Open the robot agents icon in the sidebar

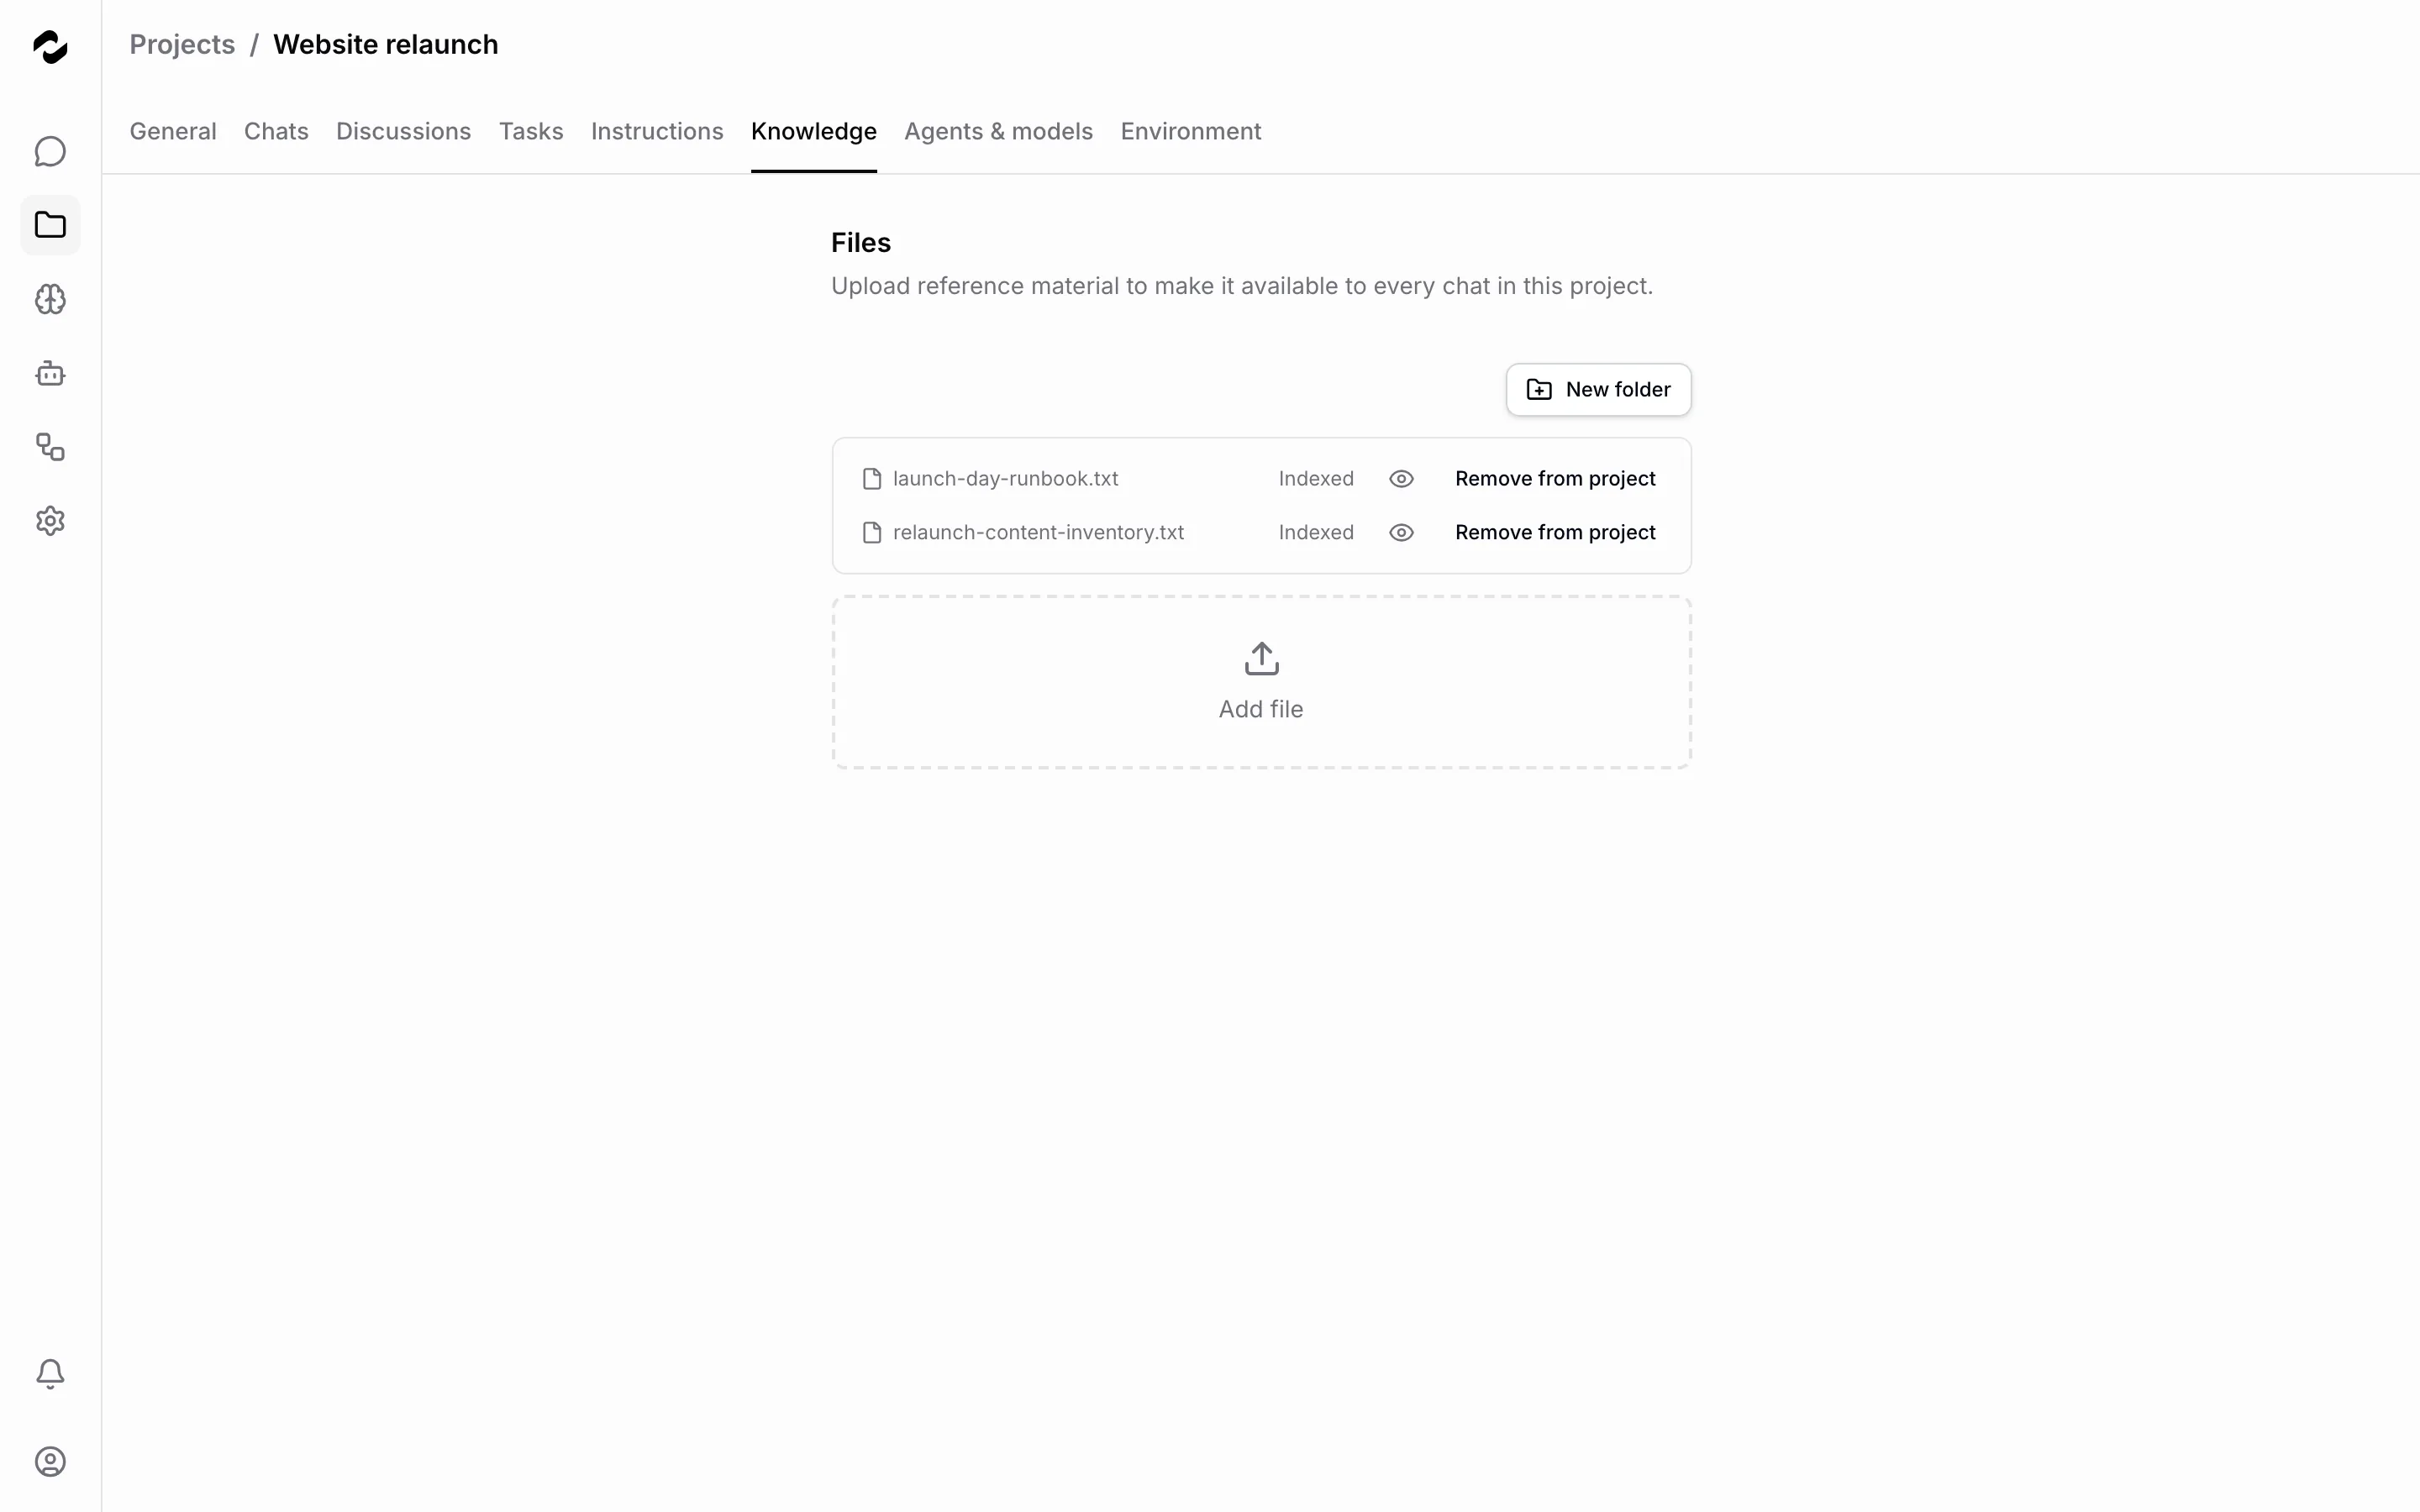point(50,373)
